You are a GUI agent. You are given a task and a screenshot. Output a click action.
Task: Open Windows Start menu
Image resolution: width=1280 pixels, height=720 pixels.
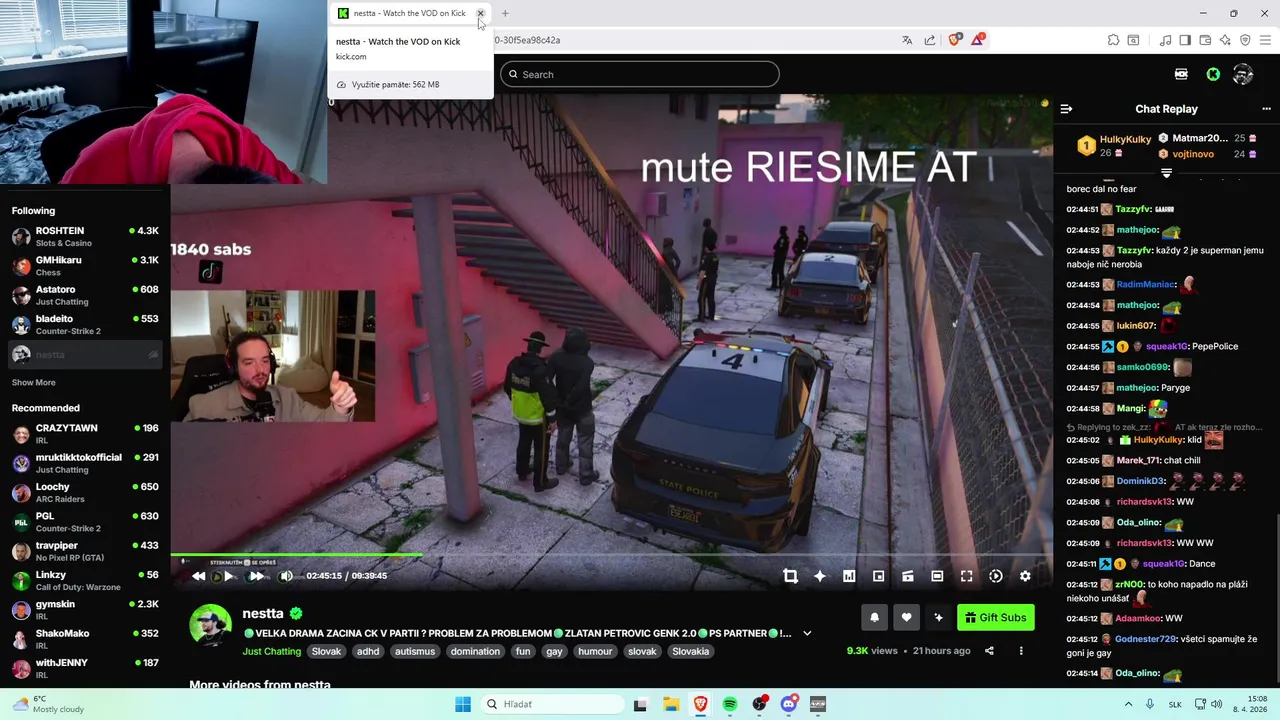click(x=463, y=704)
